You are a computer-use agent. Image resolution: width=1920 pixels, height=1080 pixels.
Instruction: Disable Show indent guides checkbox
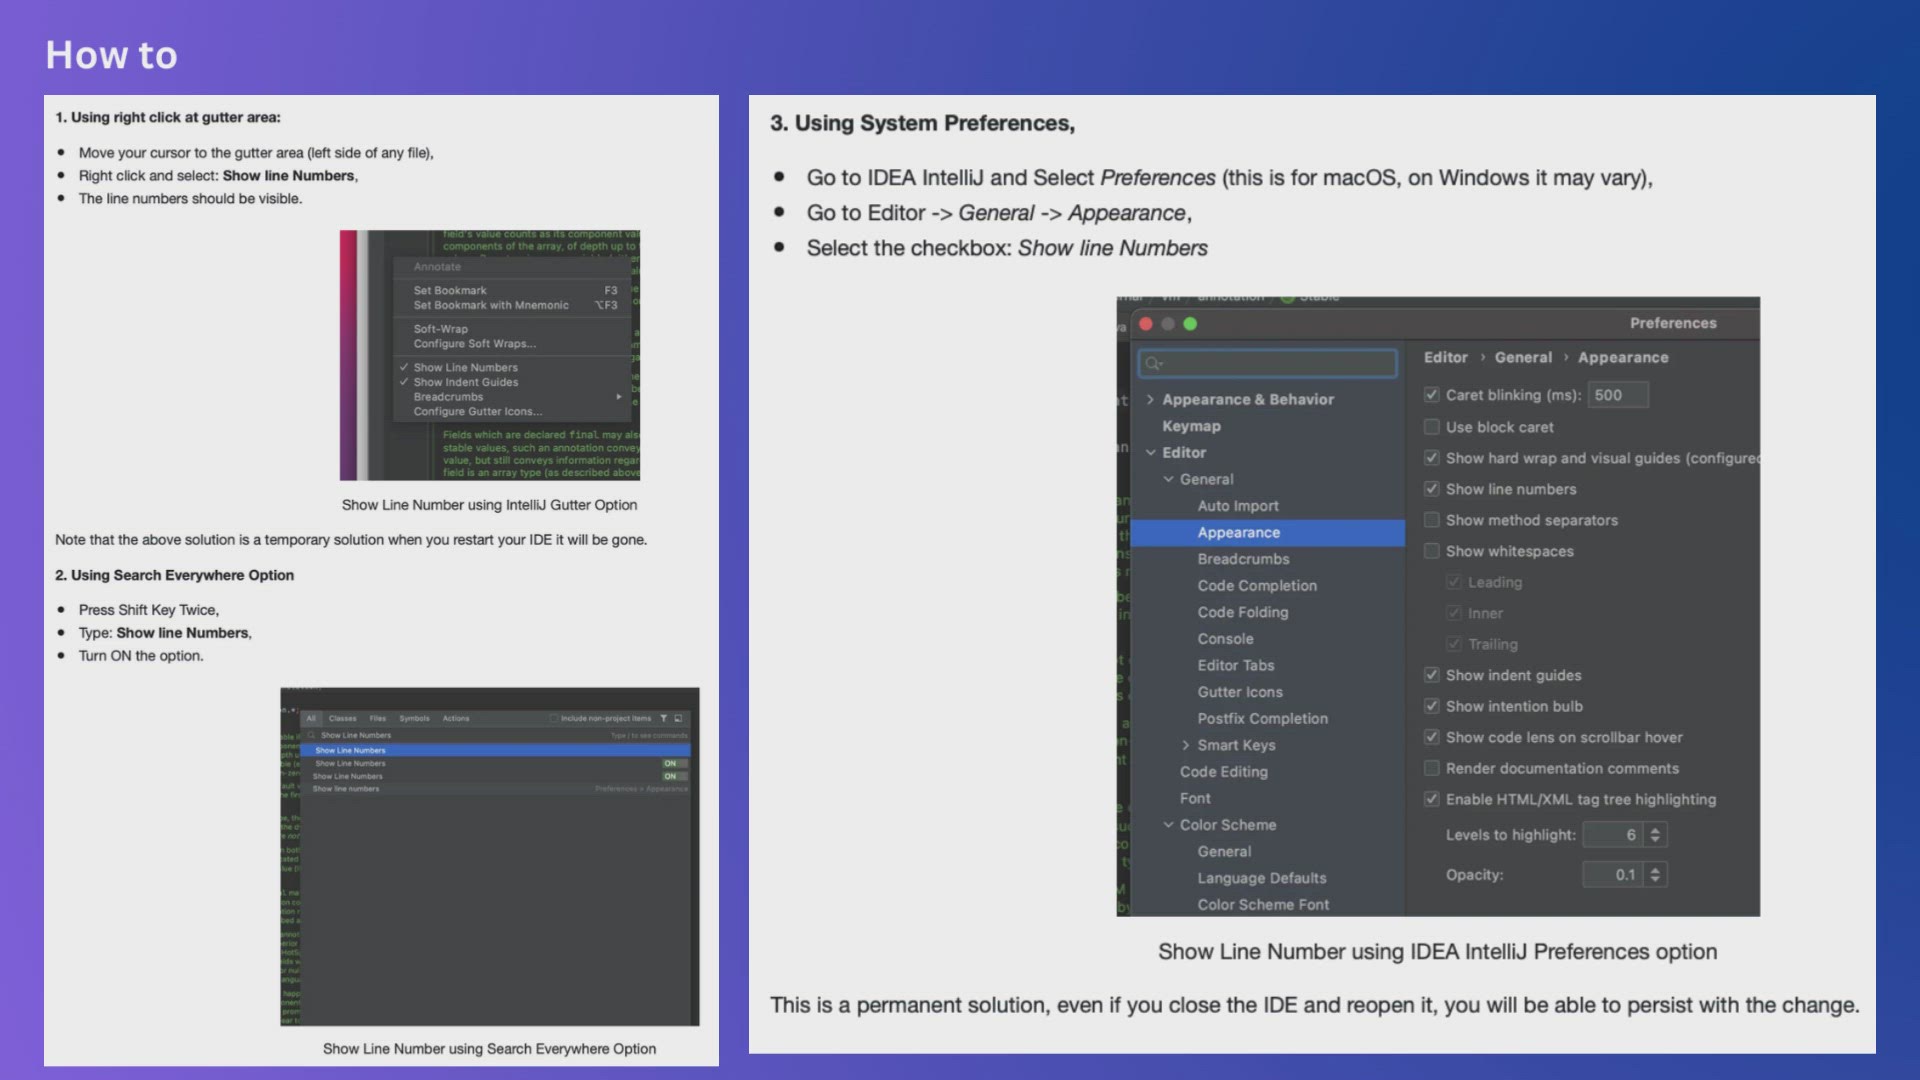1432,675
